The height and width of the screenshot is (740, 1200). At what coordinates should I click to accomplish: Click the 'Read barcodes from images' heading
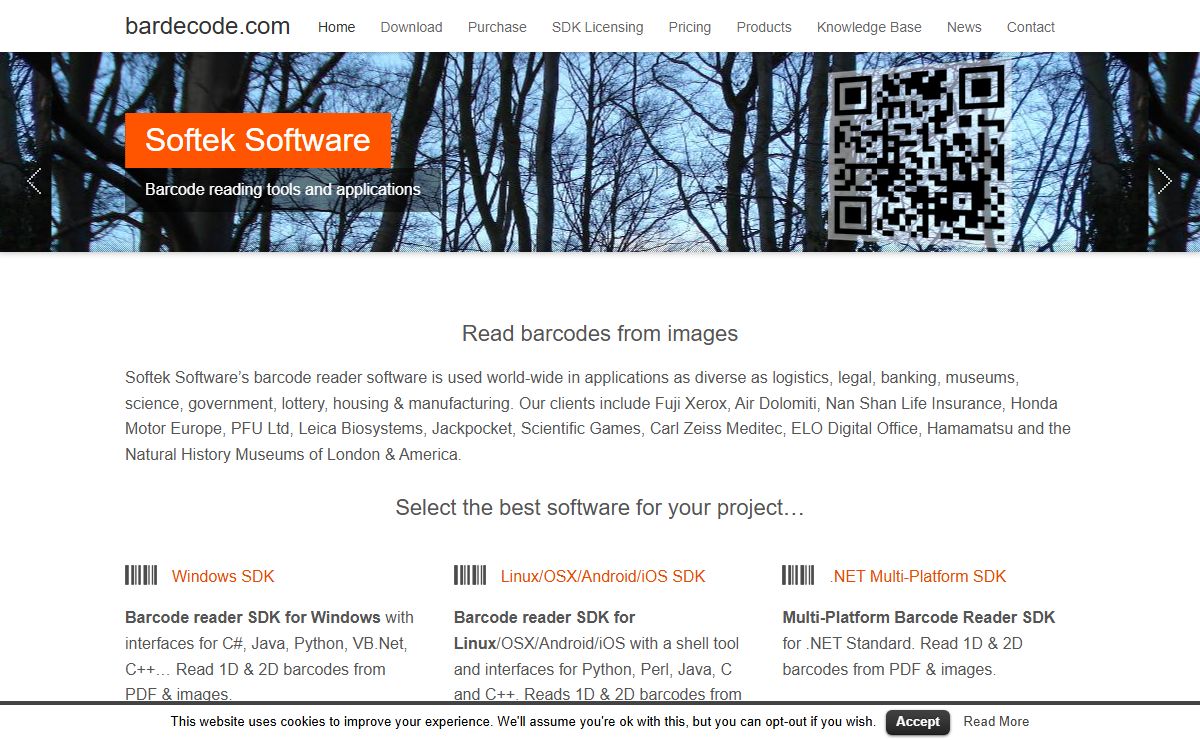coord(600,333)
